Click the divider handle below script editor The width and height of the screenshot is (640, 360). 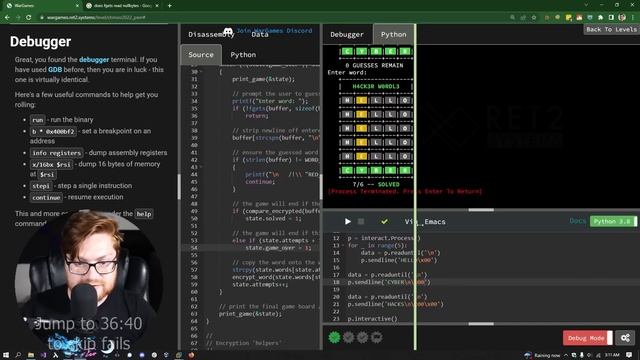[x=481, y=324]
